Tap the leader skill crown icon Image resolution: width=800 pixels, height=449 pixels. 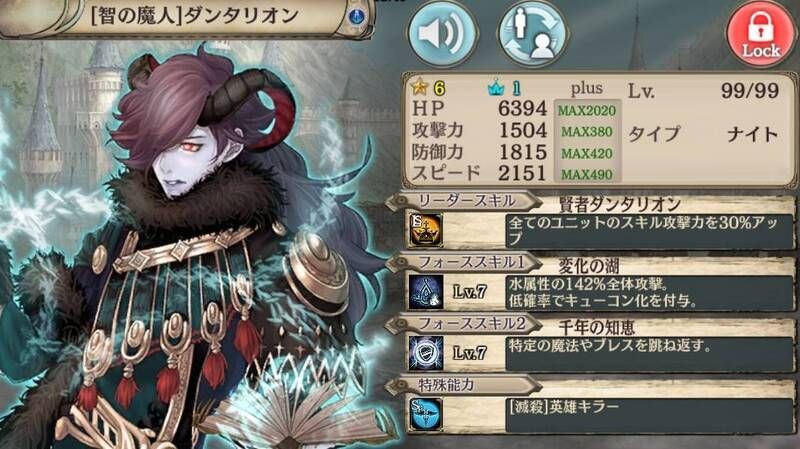(x=426, y=231)
